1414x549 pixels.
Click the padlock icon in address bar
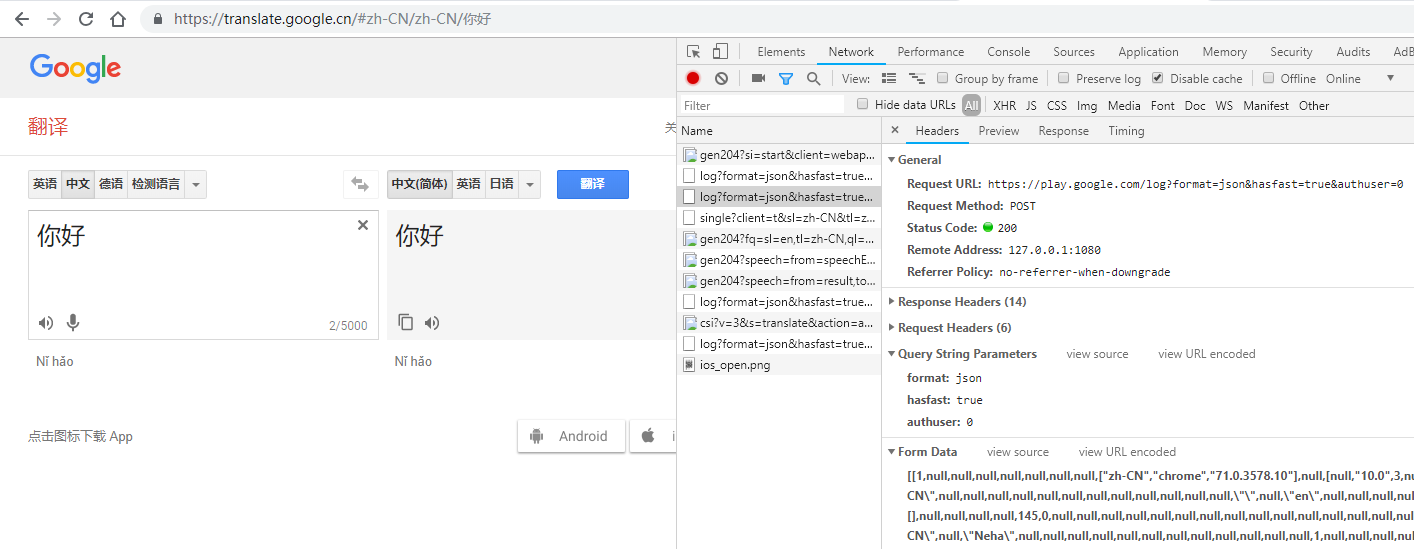click(x=157, y=19)
